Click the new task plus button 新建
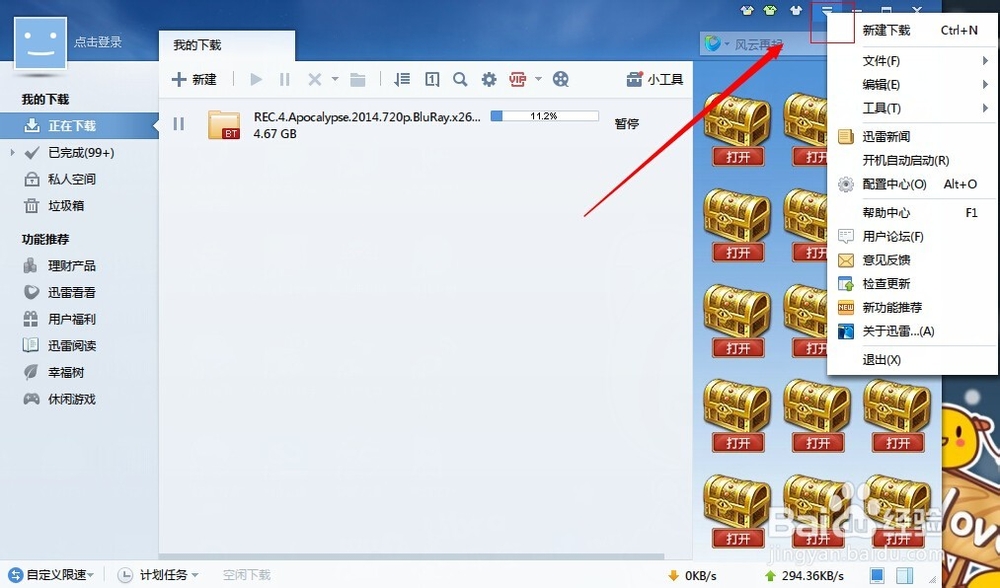1000x588 pixels. 195,79
